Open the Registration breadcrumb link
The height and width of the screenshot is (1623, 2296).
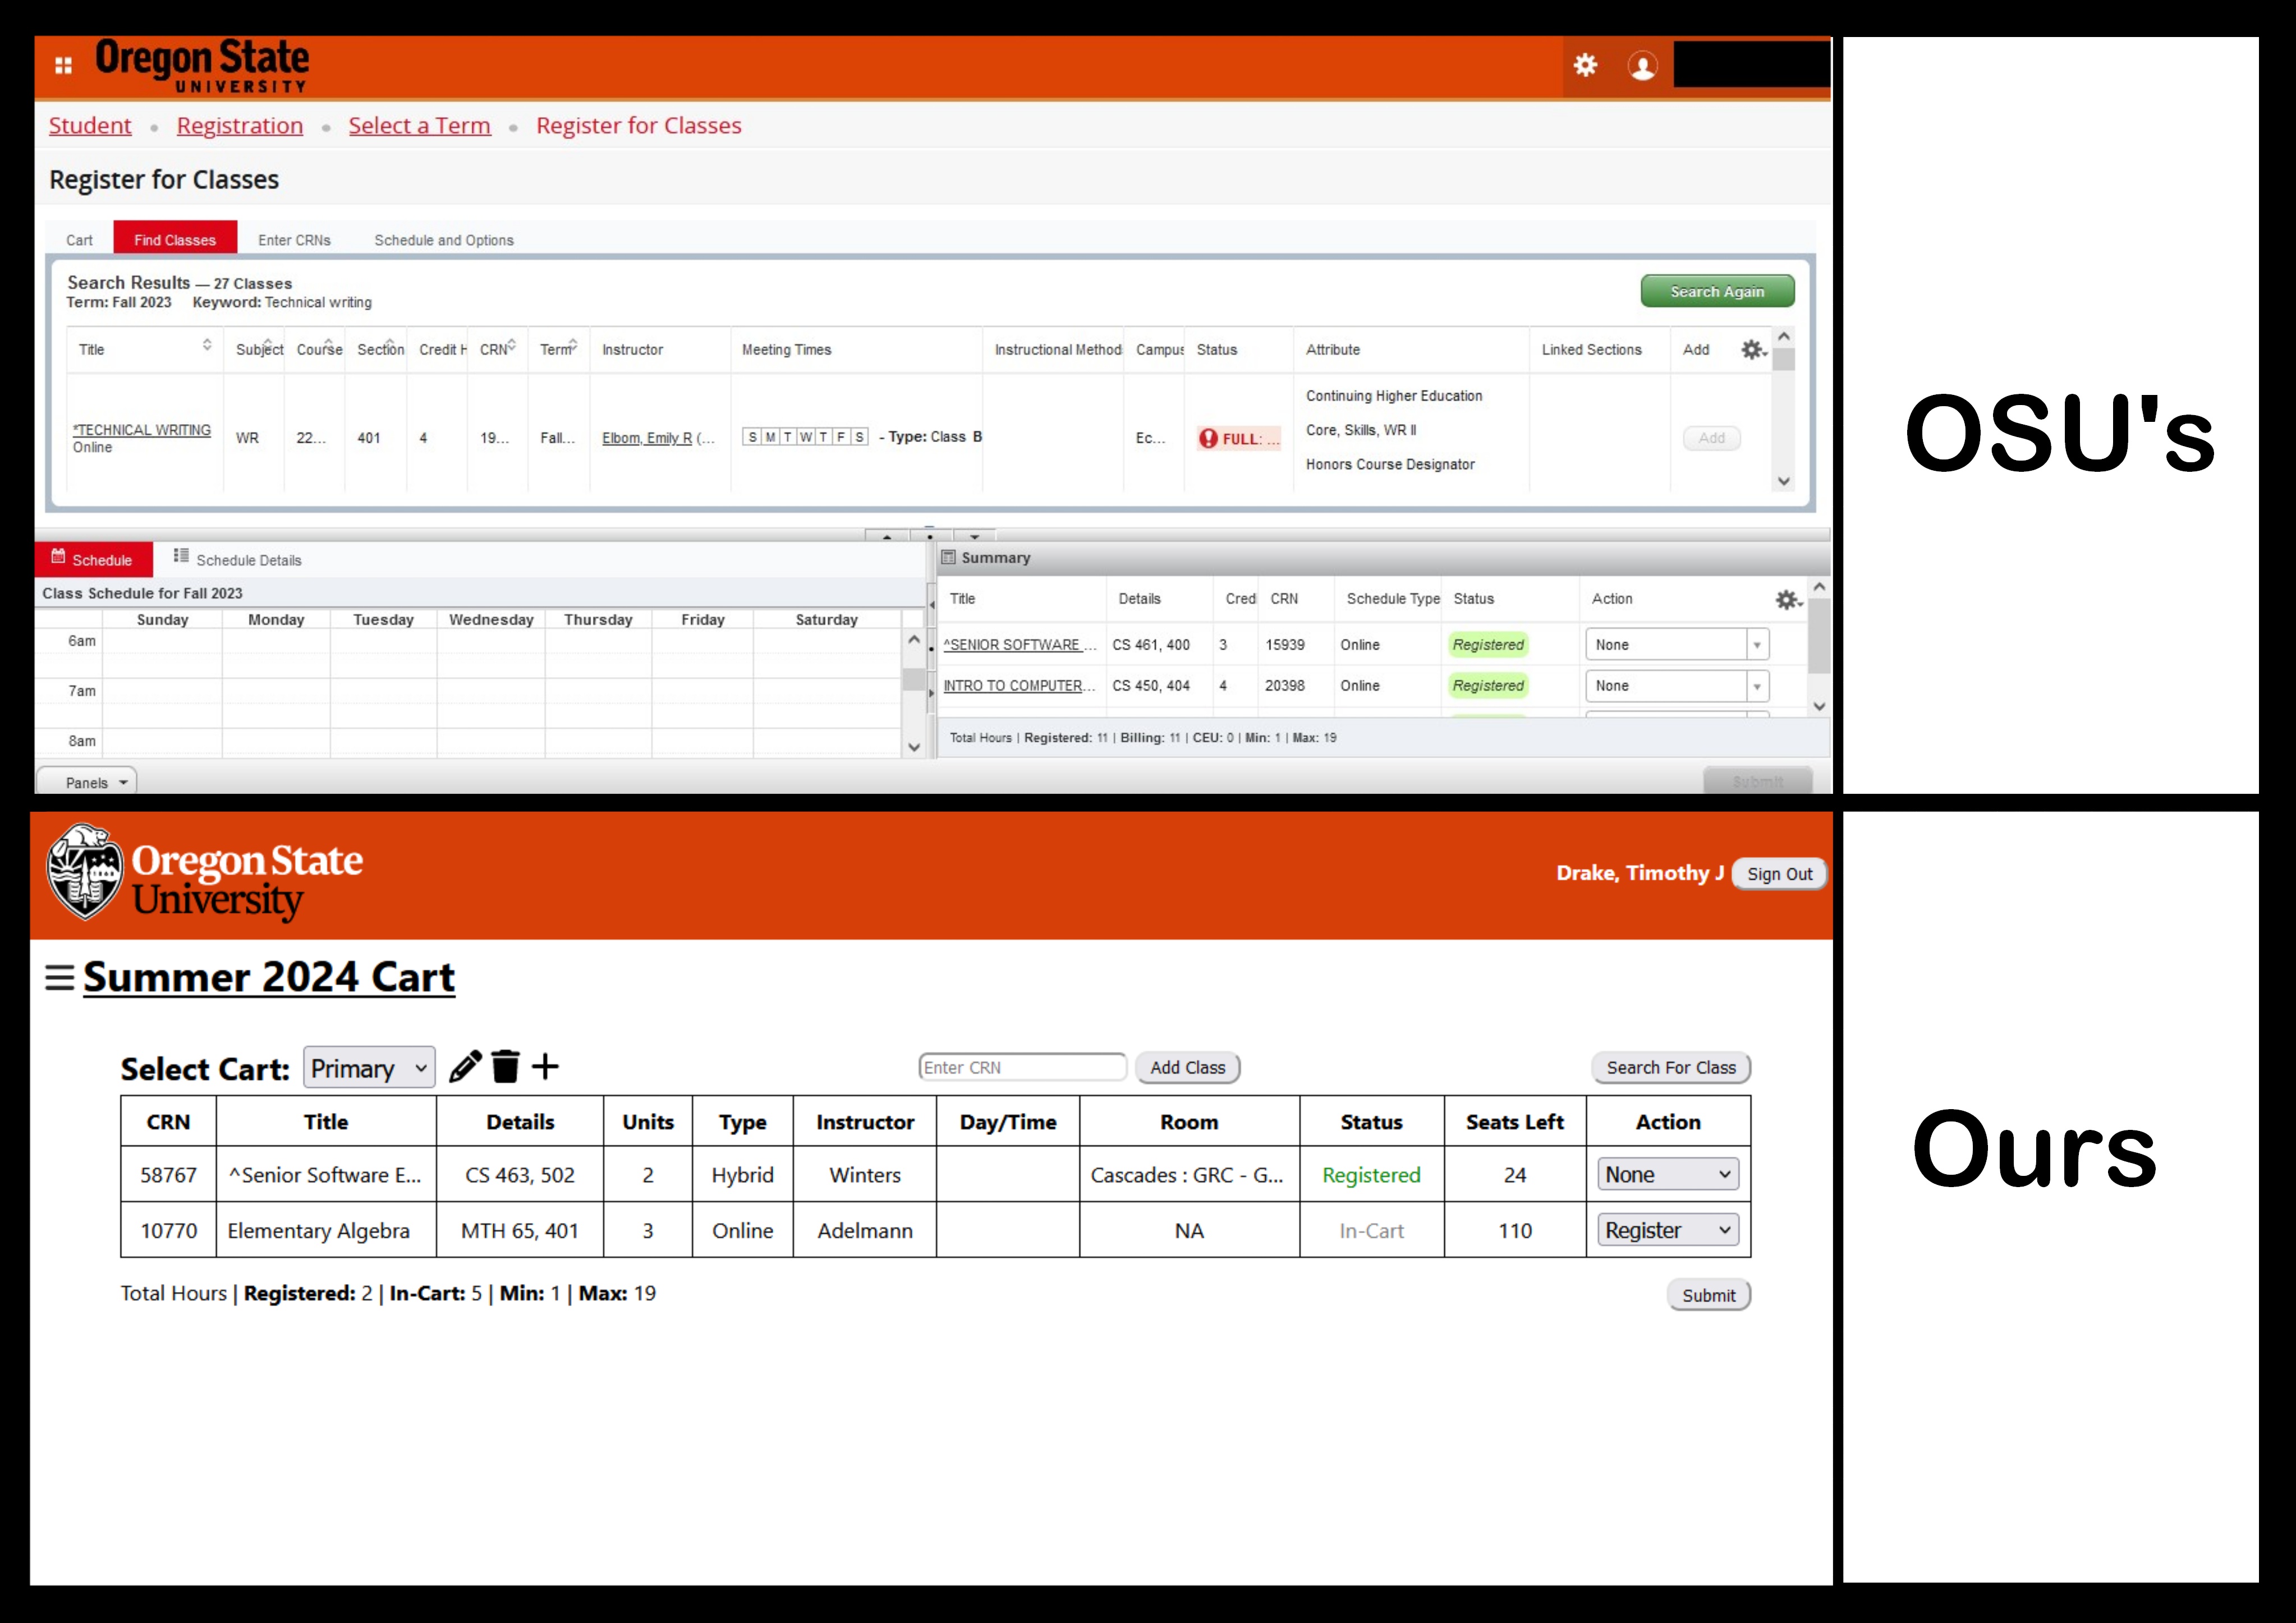pos(240,125)
